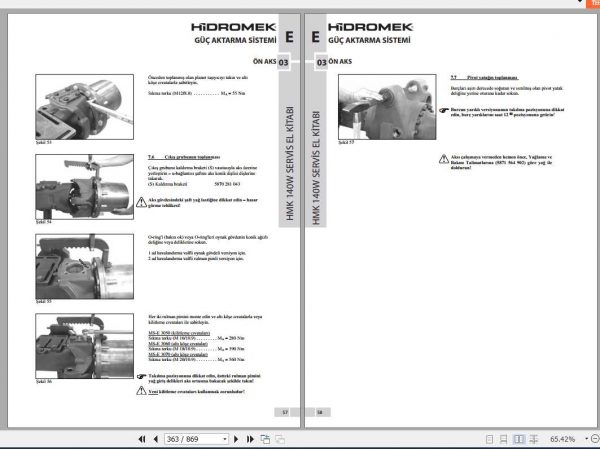The width and height of the screenshot is (600, 449).
Task: Click the HIDROMEK logo on right page
Action: (370, 27)
